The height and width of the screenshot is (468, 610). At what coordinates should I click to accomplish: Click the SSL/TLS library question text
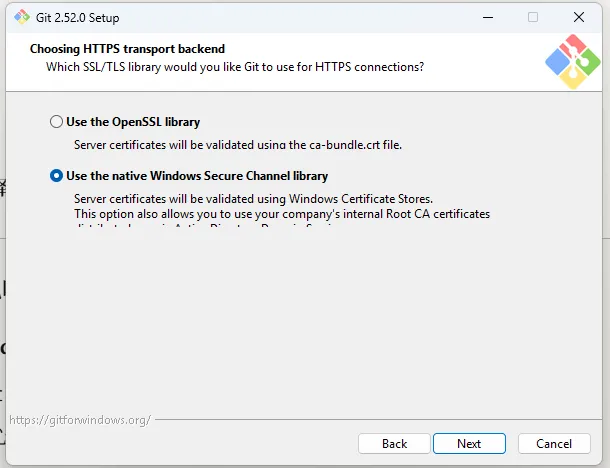235,67
